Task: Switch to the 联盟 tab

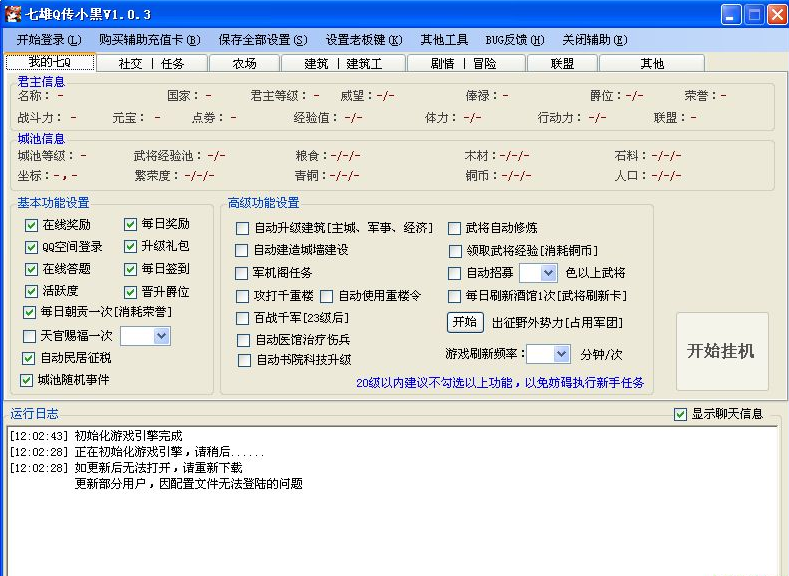Action: click(562, 63)
